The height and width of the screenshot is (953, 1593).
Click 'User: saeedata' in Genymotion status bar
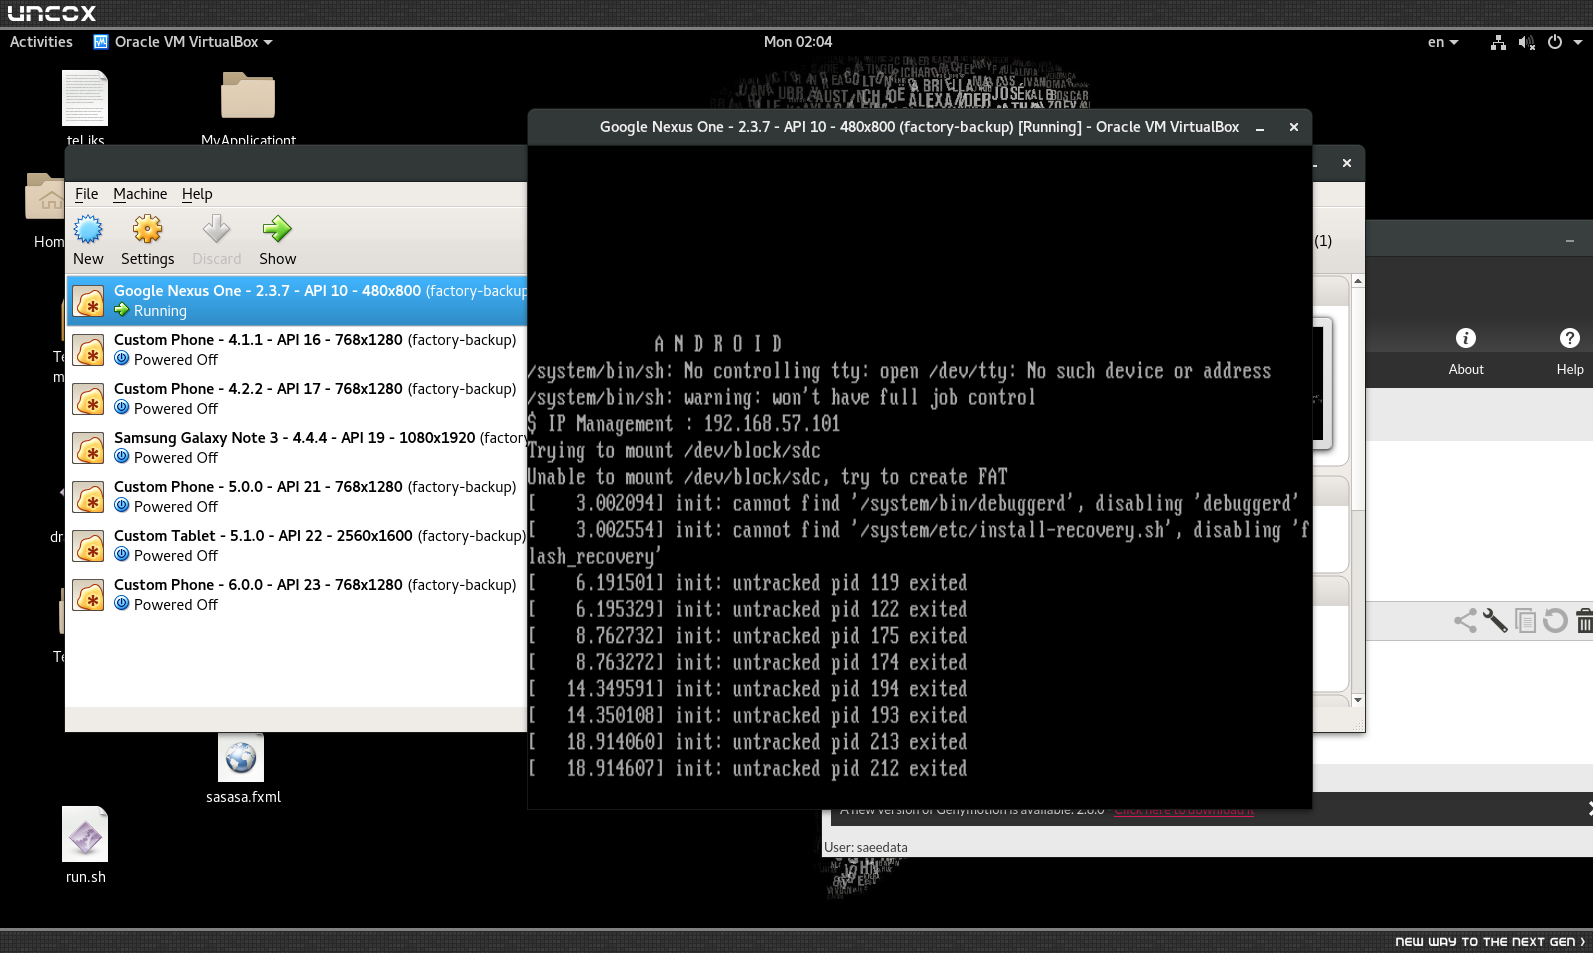[x=866, y=847]
